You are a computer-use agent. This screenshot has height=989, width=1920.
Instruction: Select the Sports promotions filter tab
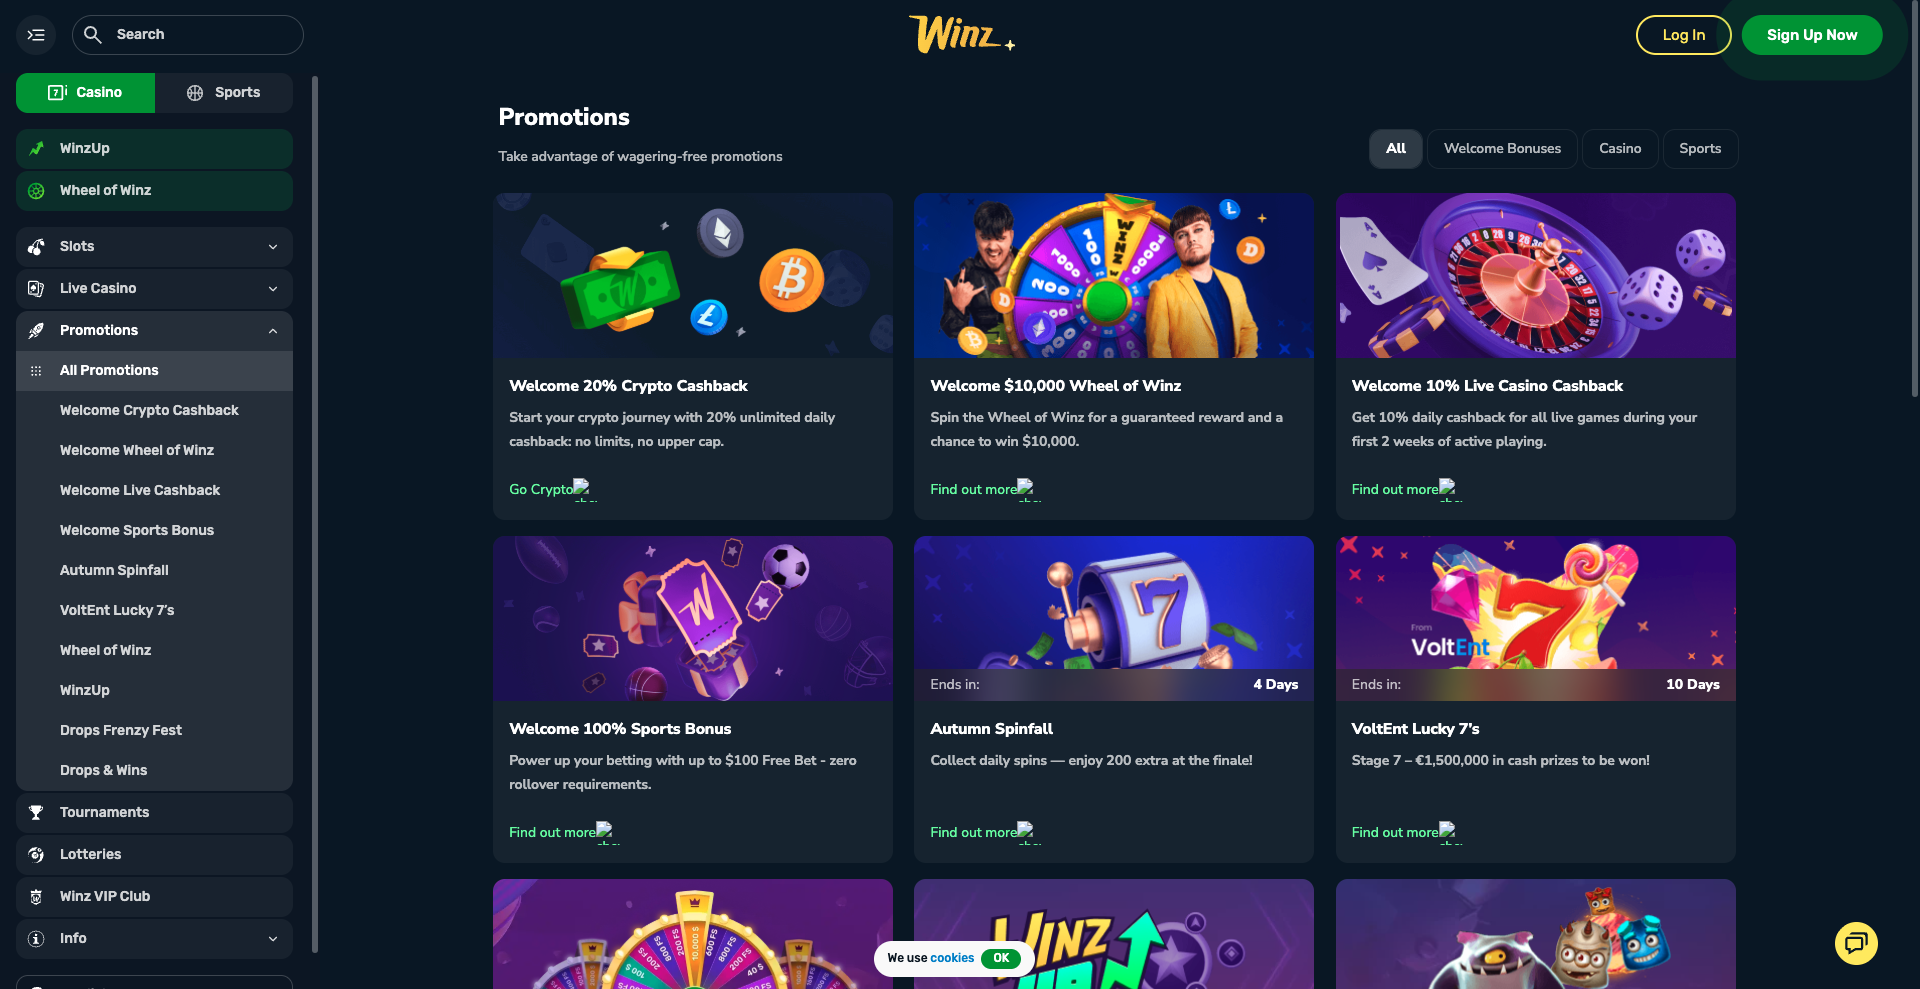point(1700,149)
